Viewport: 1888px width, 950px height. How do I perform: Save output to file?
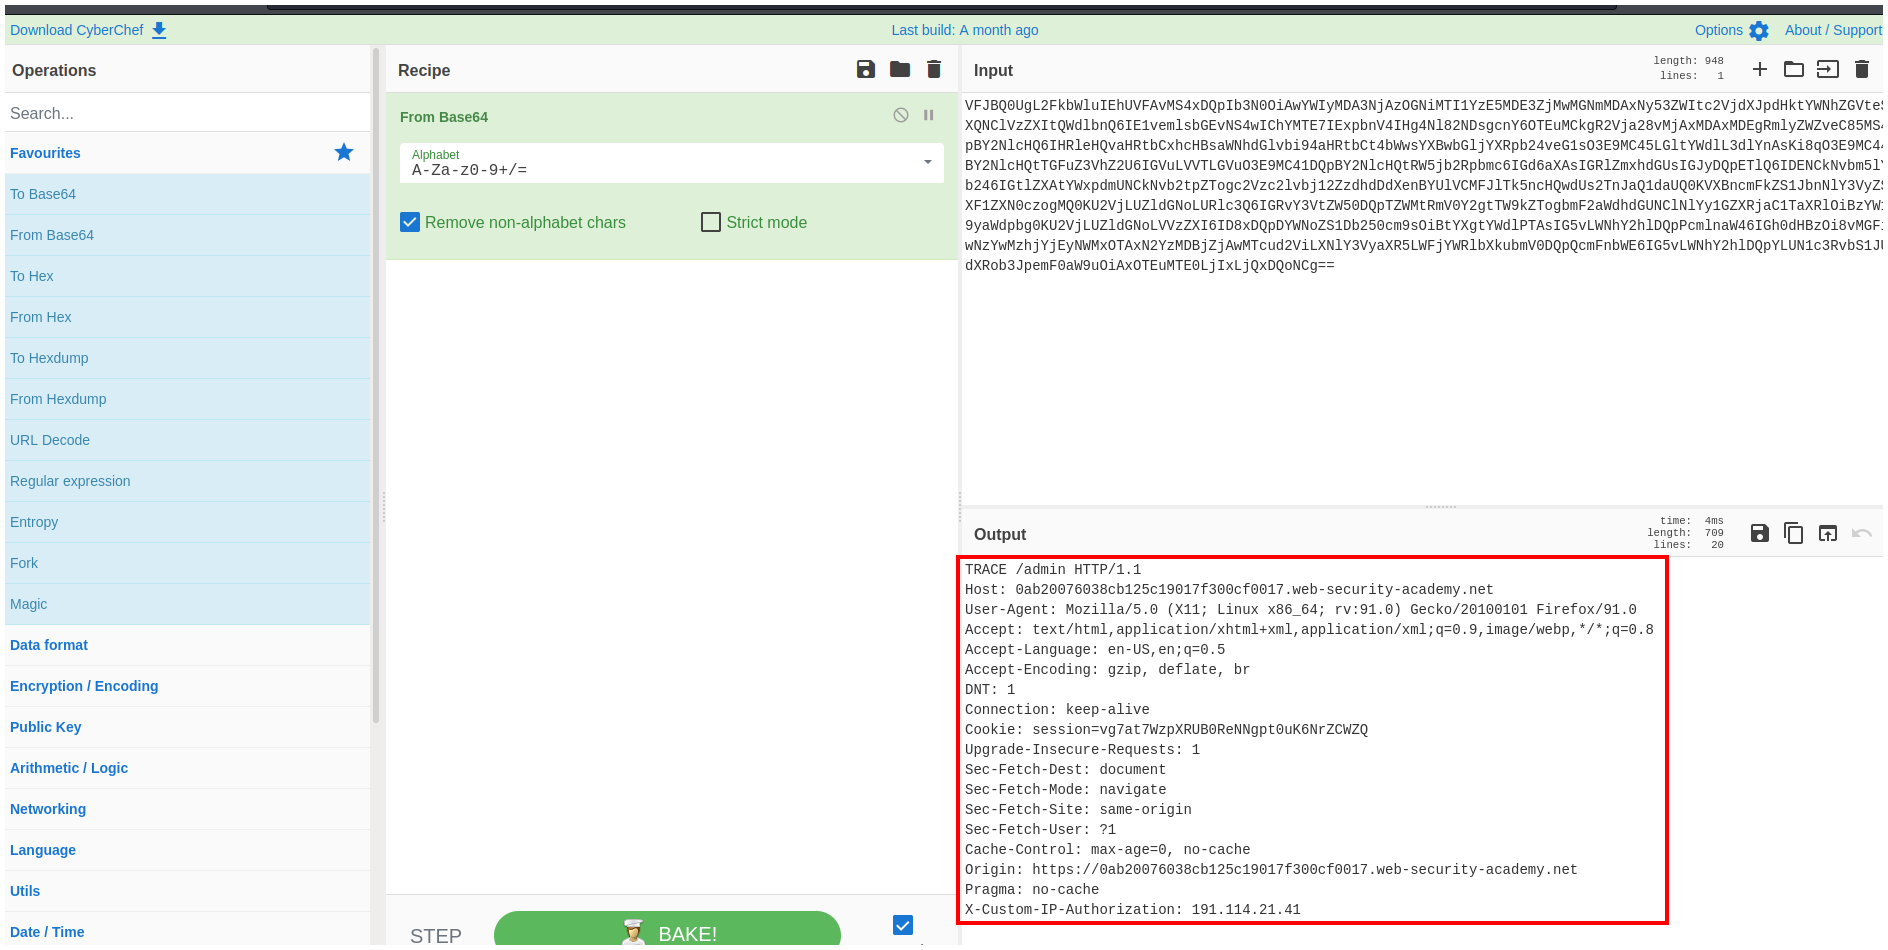click(x=1760, y=533)
